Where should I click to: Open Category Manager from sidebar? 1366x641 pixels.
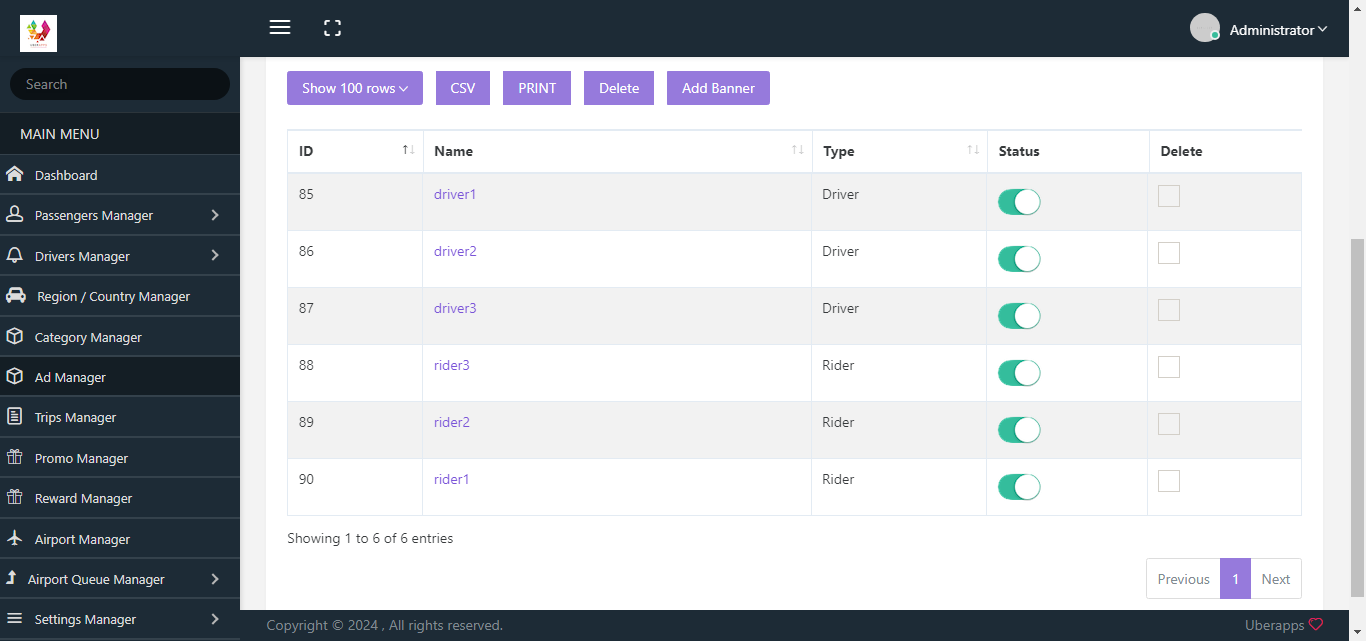[88, 337]
